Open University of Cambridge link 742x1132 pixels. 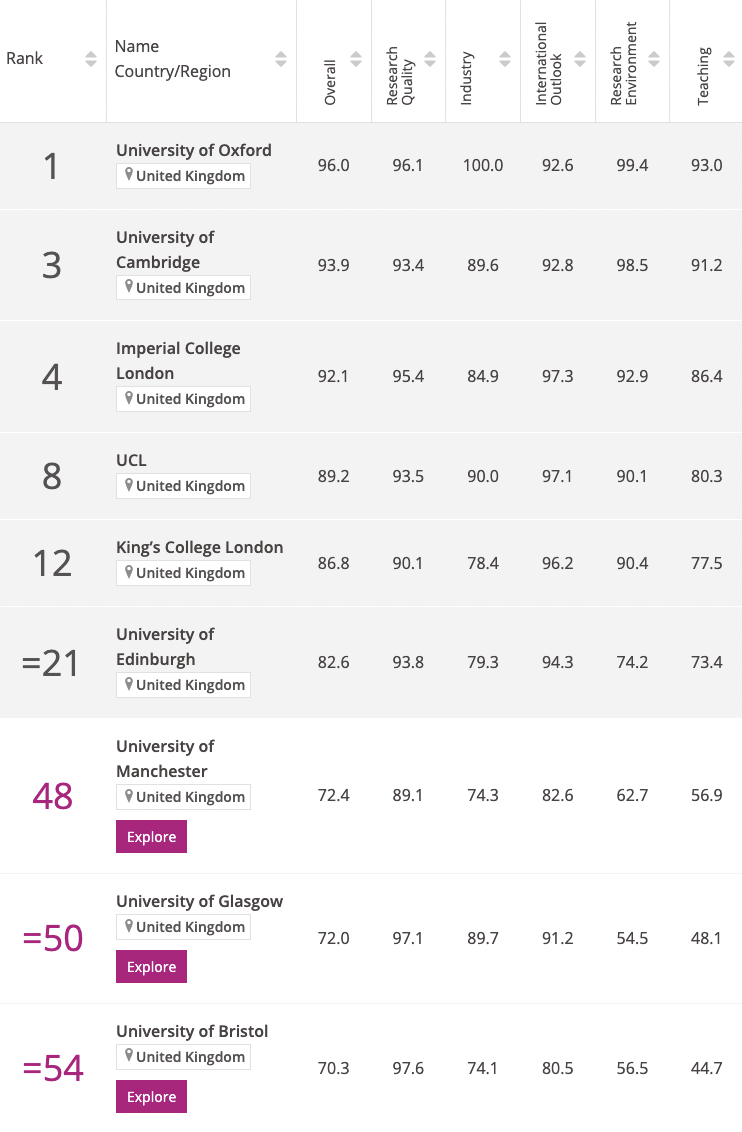click(x=165, y=250)
